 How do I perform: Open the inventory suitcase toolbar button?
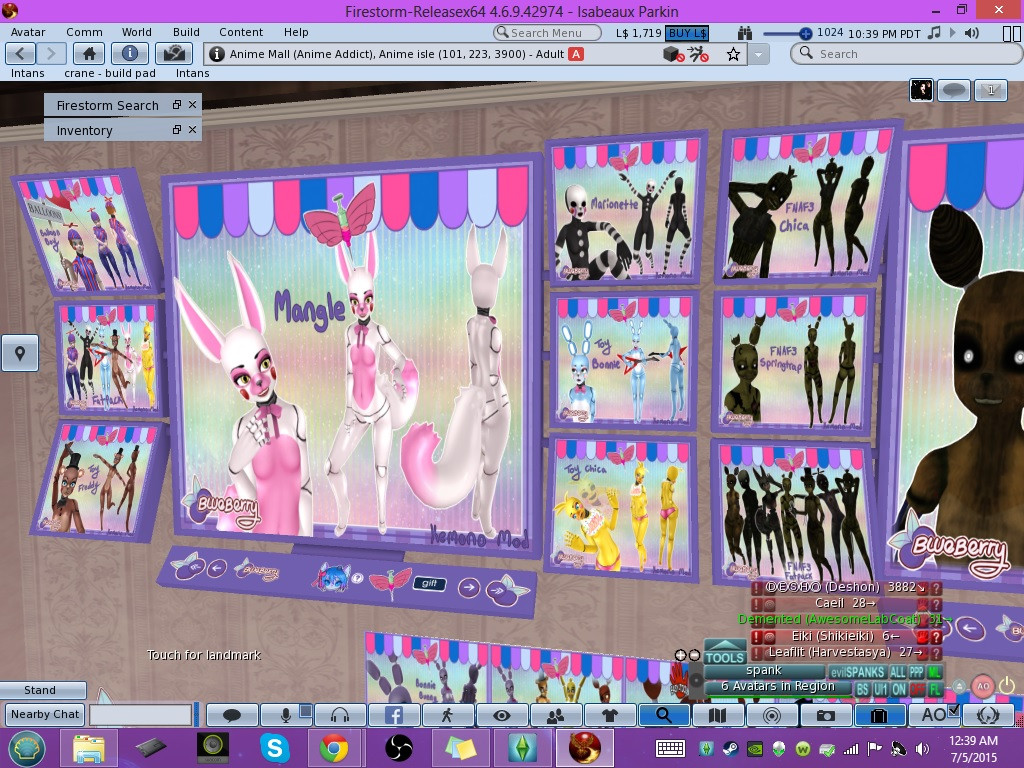click(x=880, y=715)
